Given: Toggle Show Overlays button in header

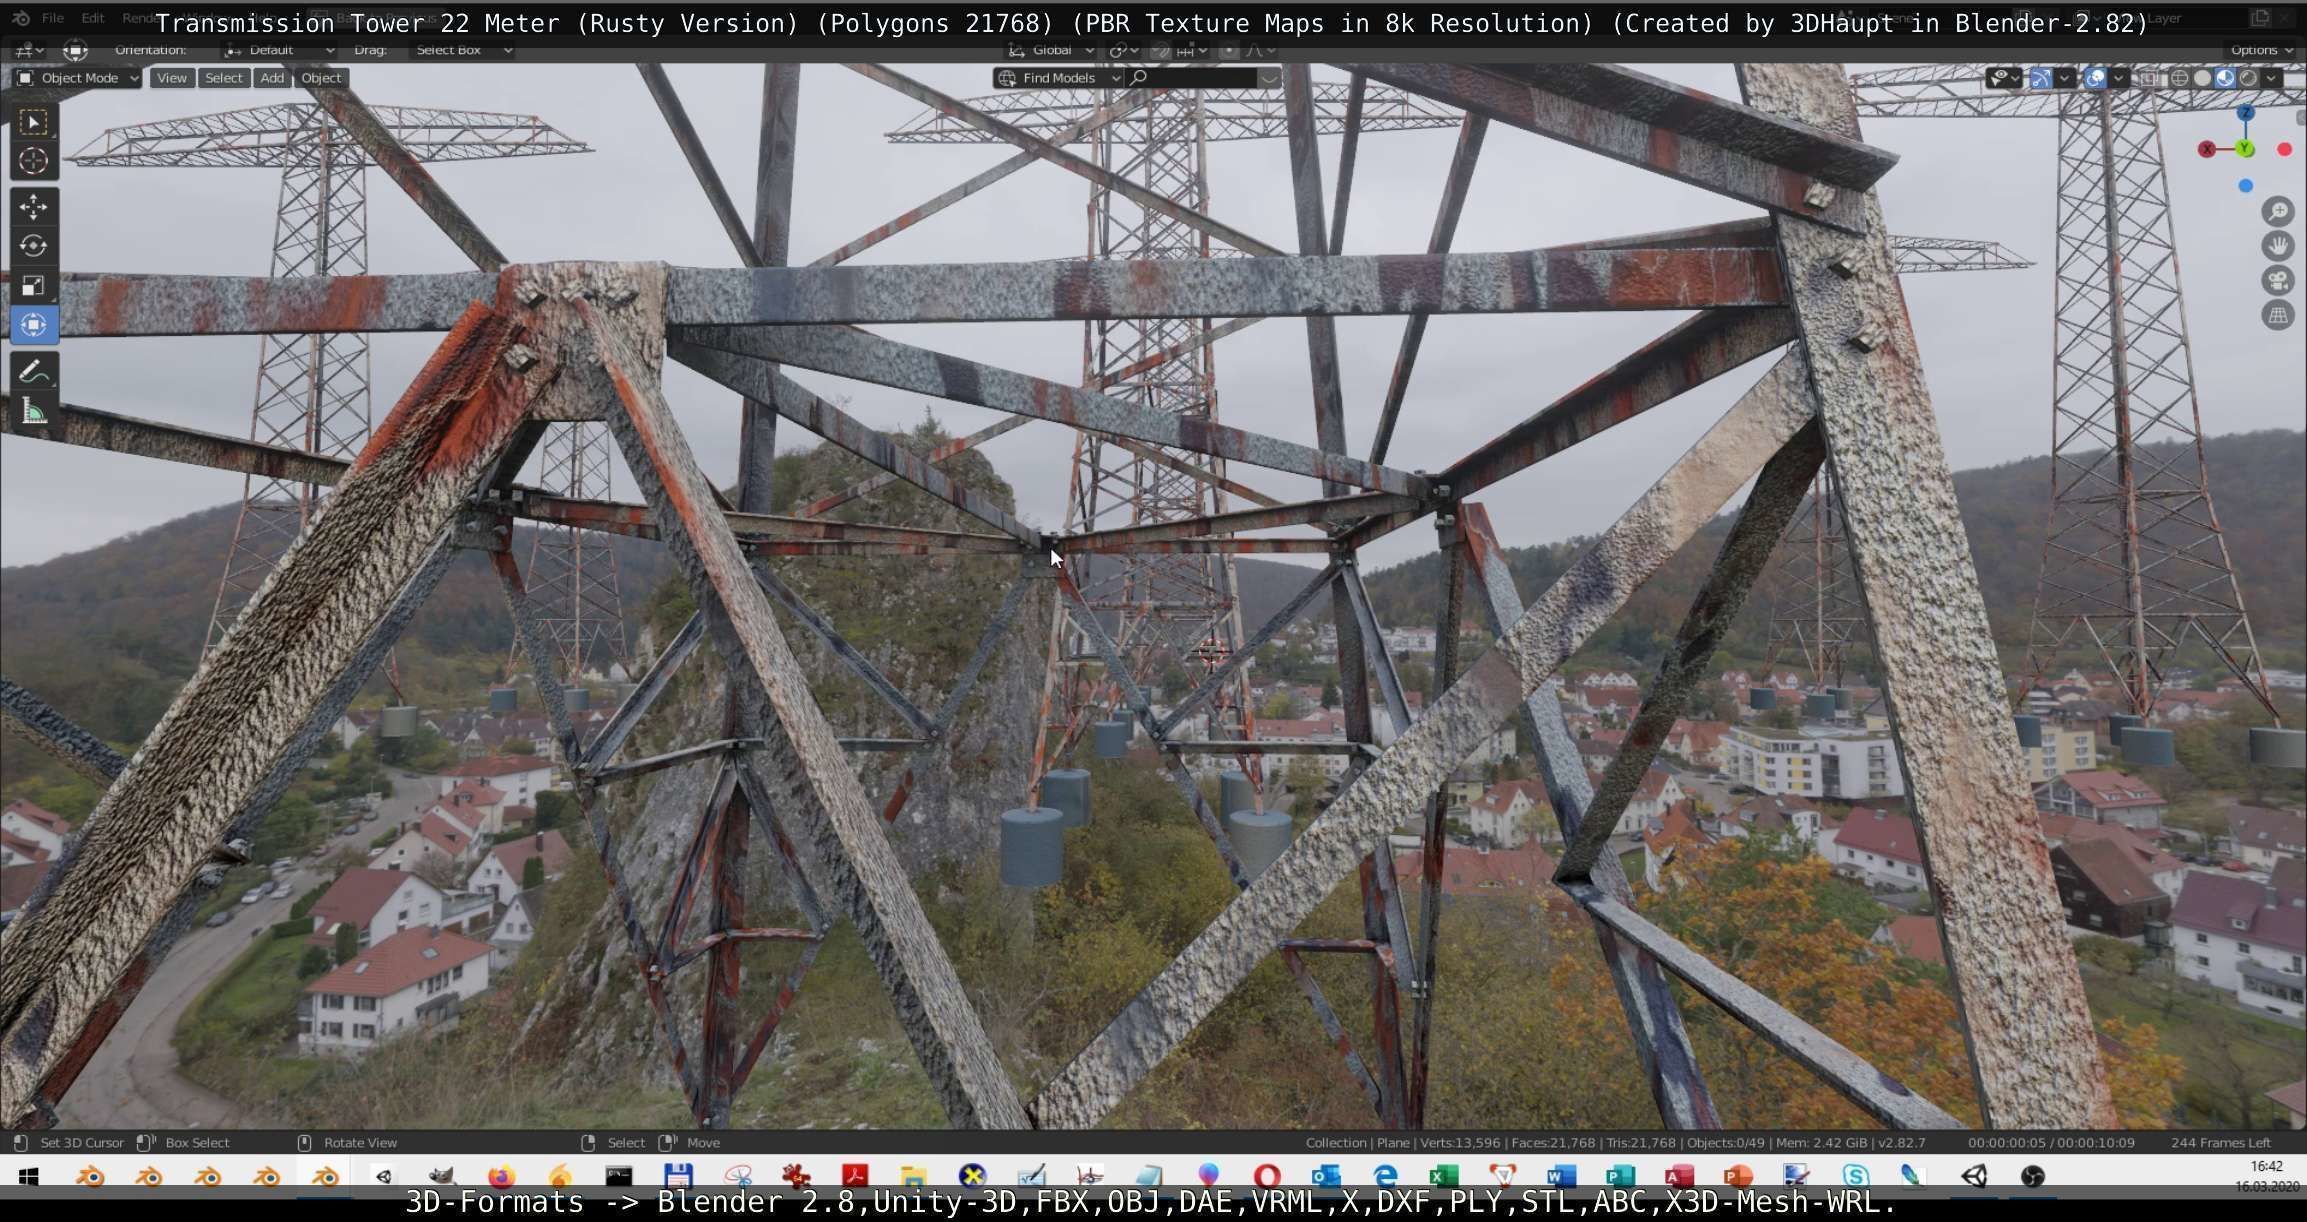Looking at the screenshot, I should point(2095,78).
